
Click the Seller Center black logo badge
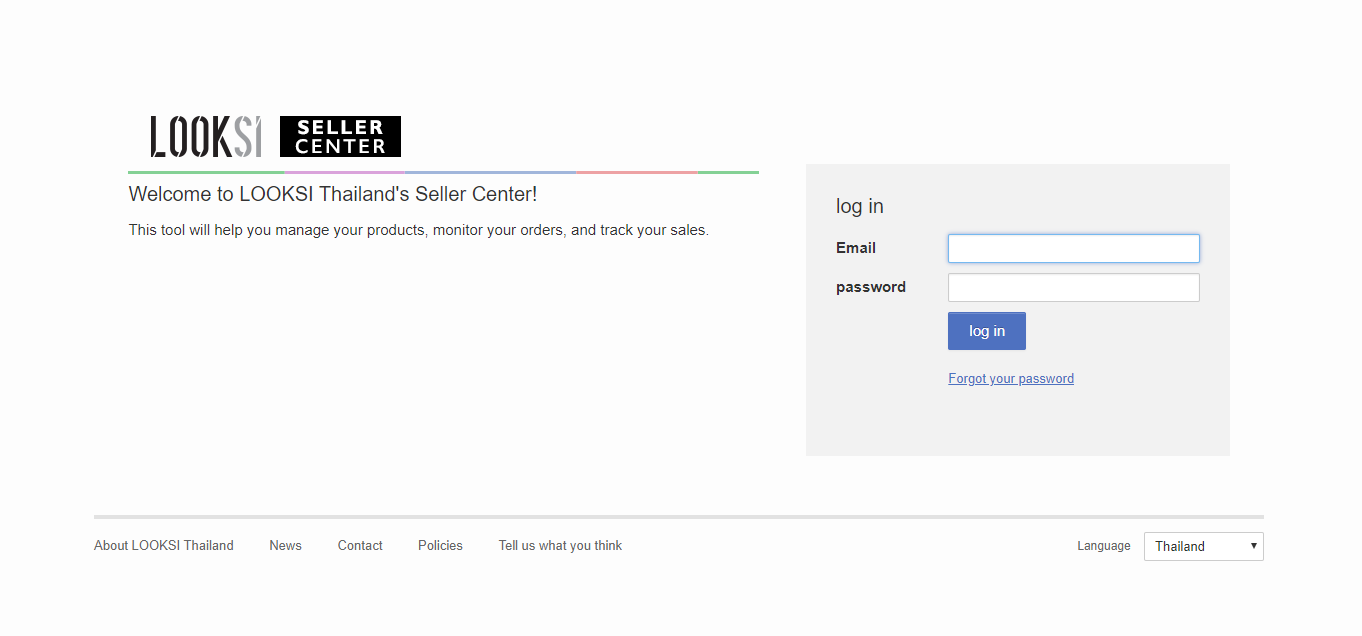[340, 136]
